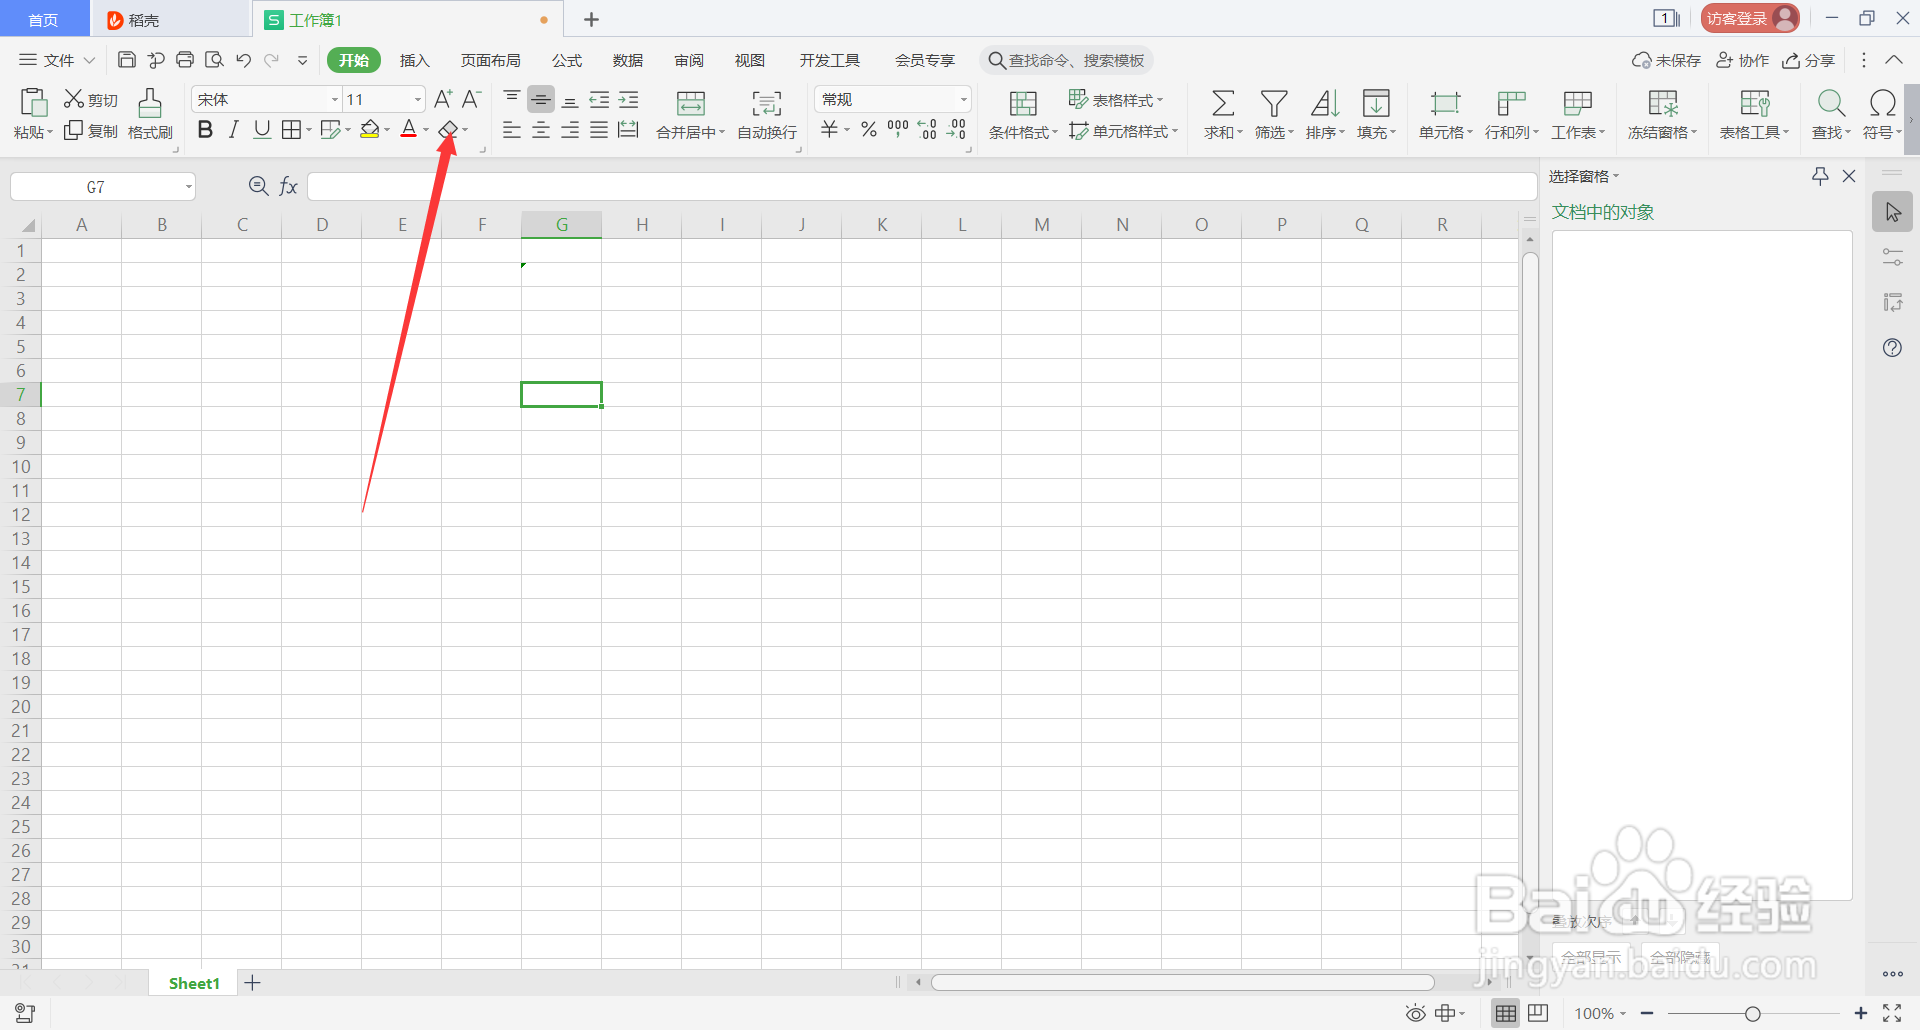Open the font size dropdown showing 11
The height and width of the screenshot is (1030, 1920).
click(418, 99)
